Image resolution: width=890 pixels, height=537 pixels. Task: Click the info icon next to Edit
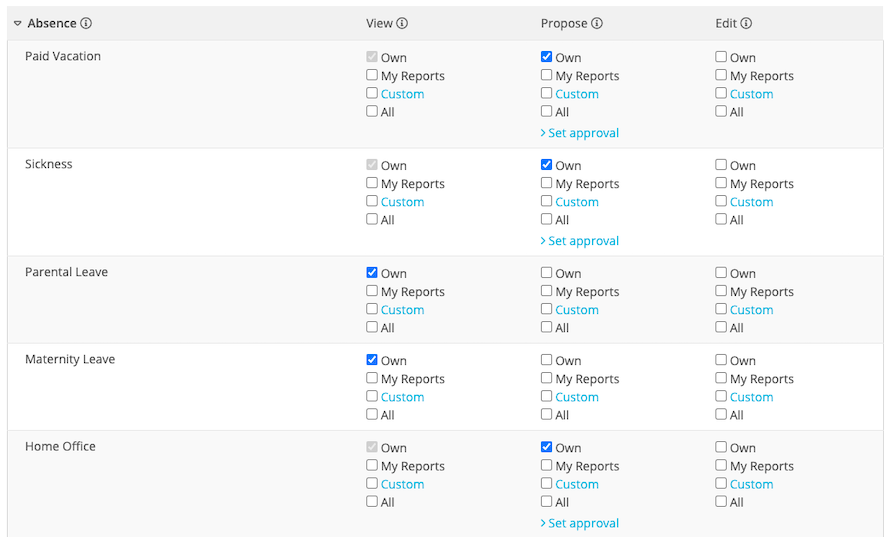pos(746,23)
